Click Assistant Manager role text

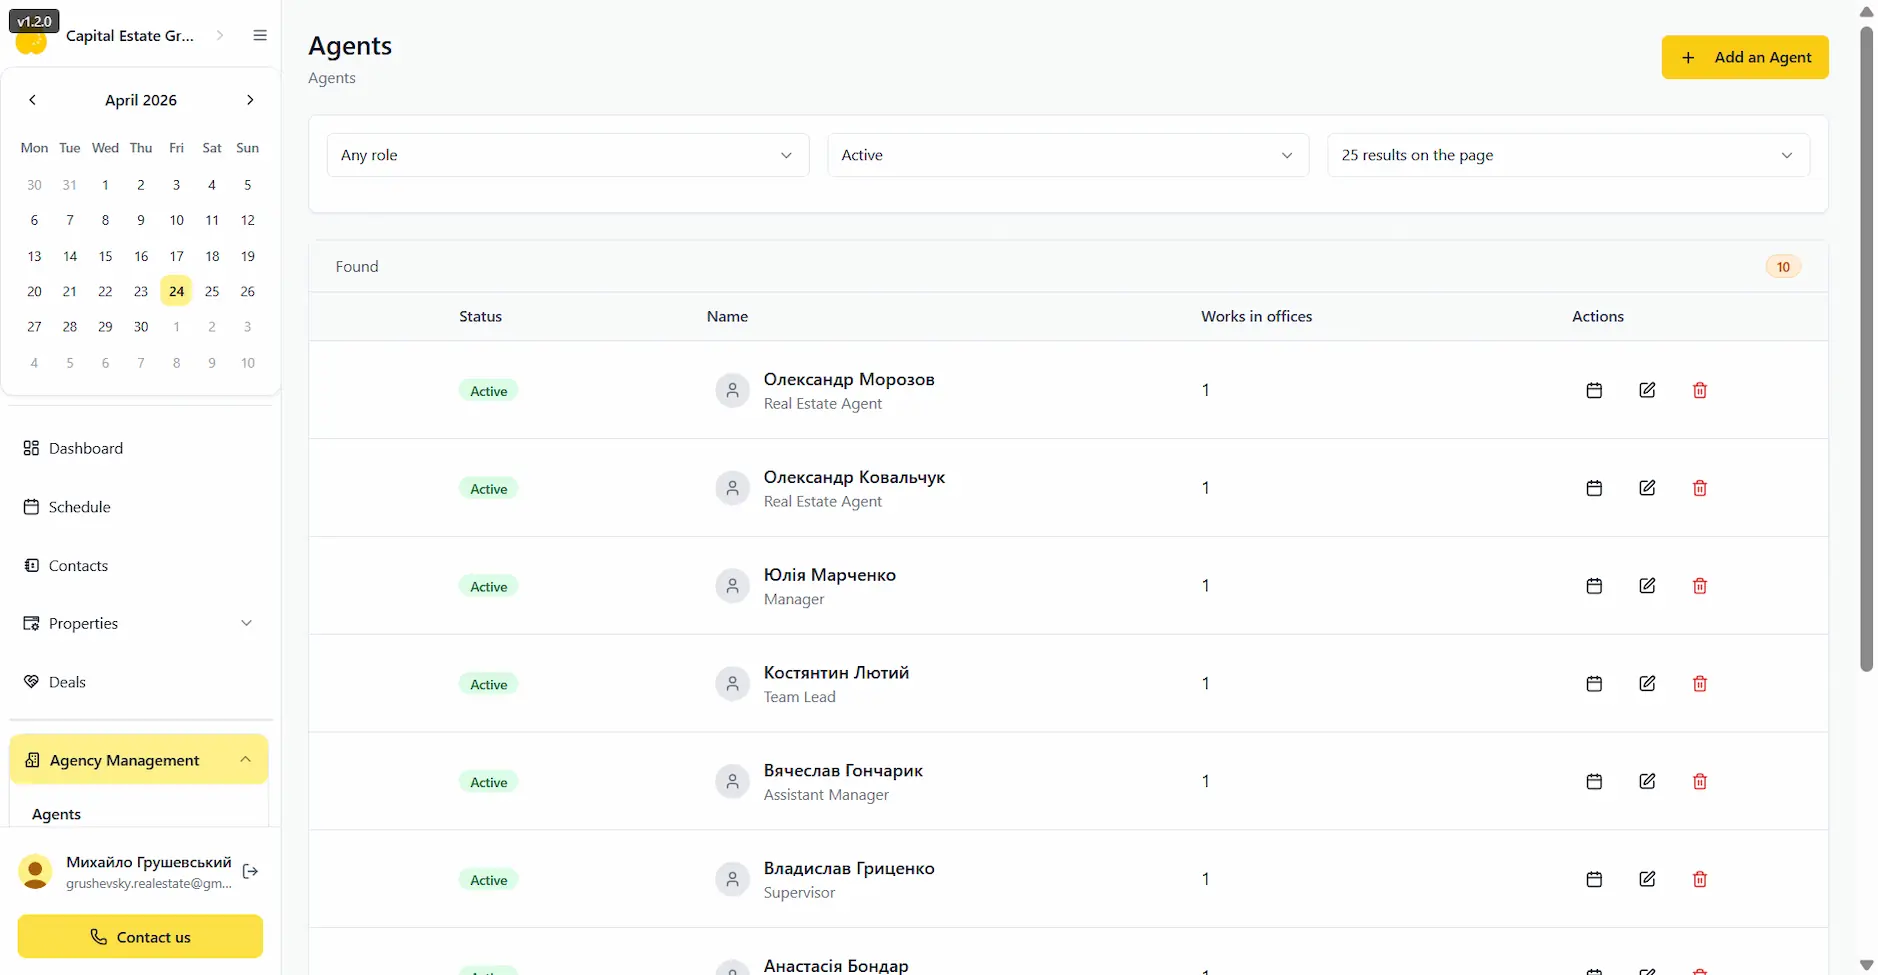[x=826, y=795]
